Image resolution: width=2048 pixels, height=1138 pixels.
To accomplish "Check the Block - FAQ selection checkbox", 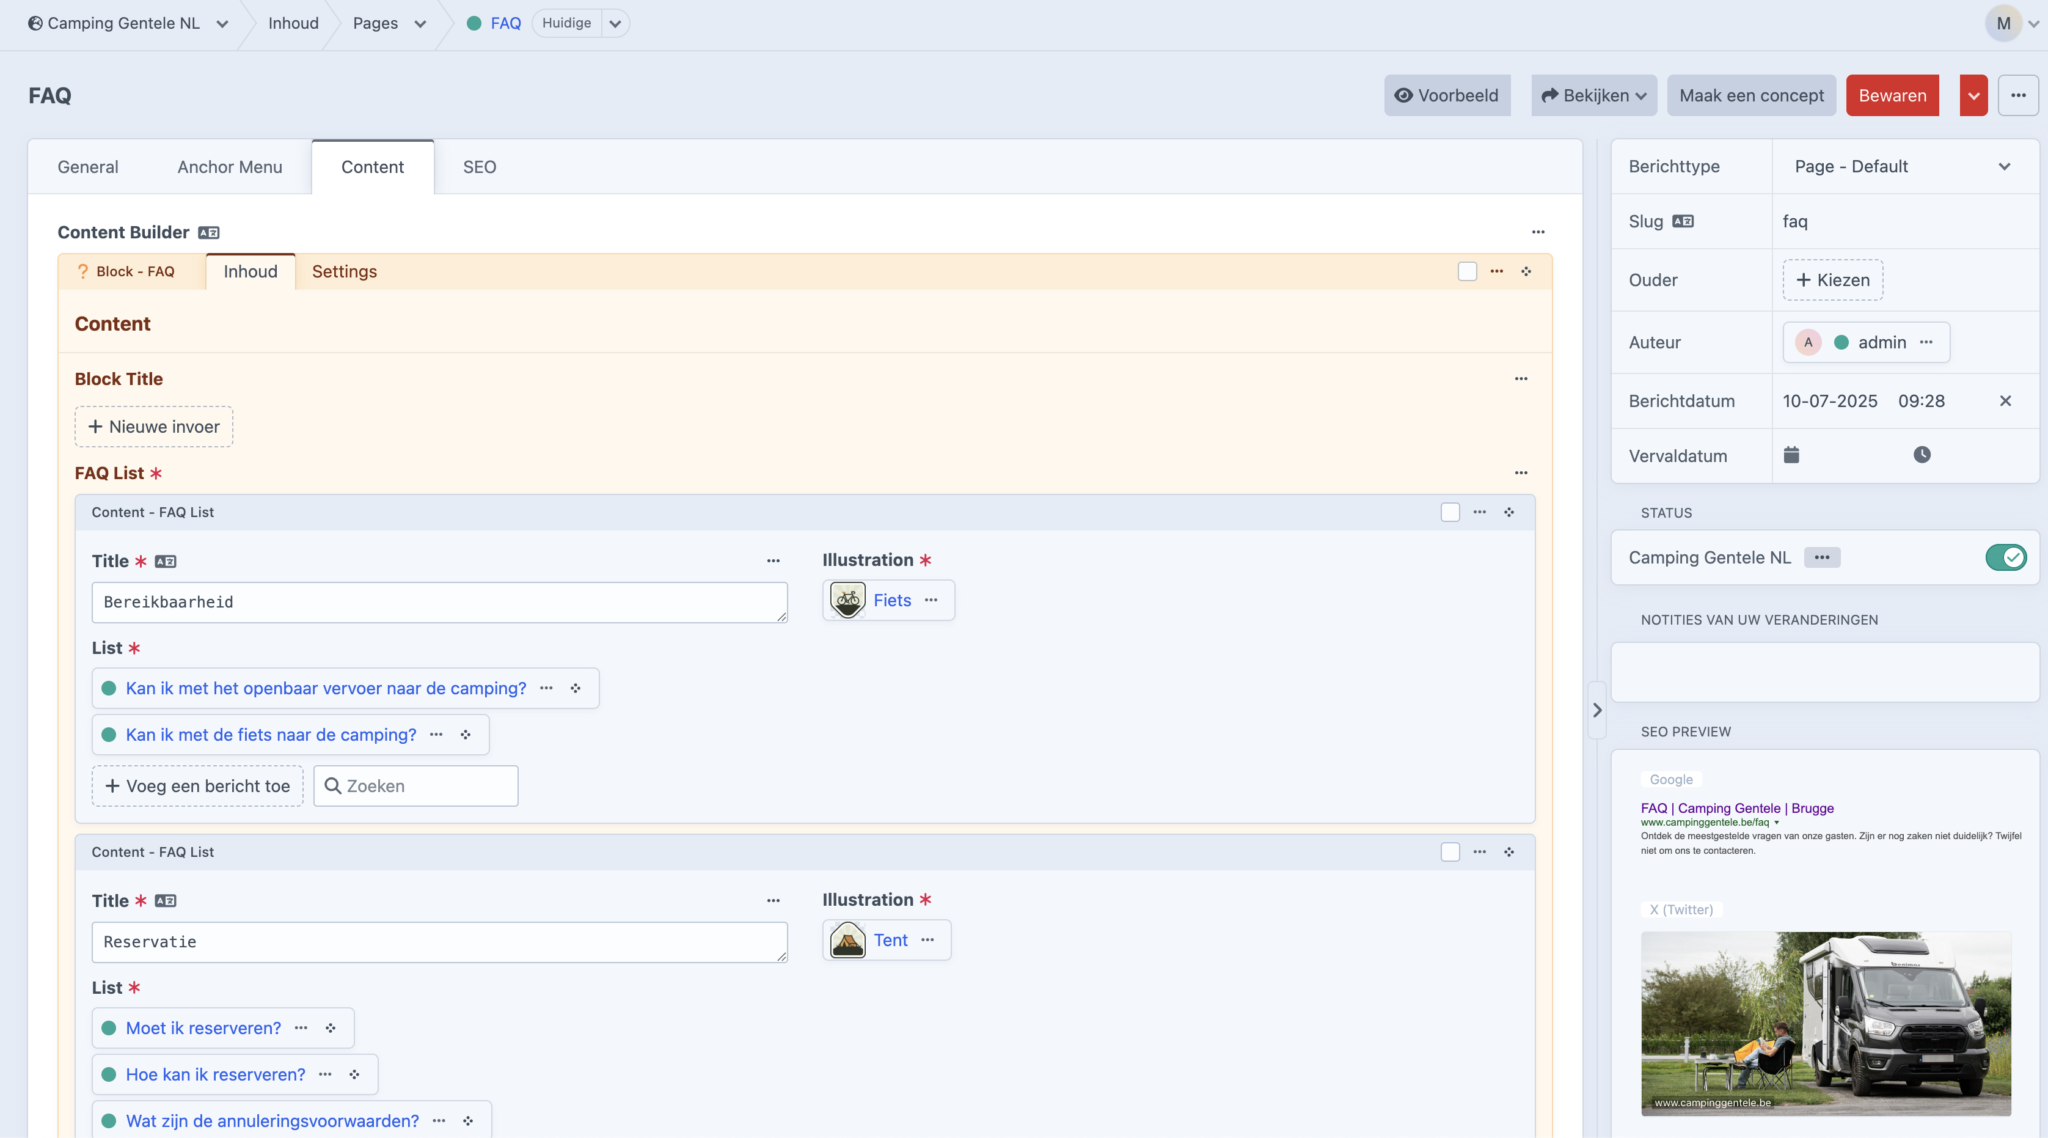I will (x=1467, y=272).
